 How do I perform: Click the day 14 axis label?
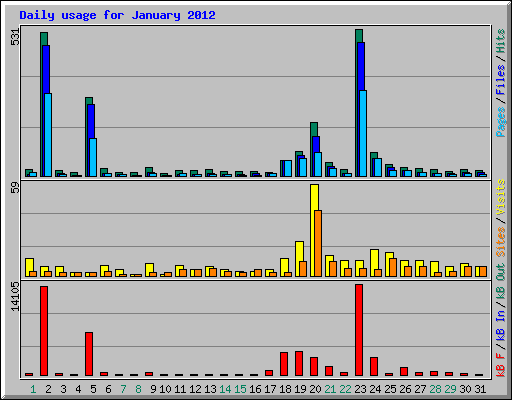click(x=225, y=389)
